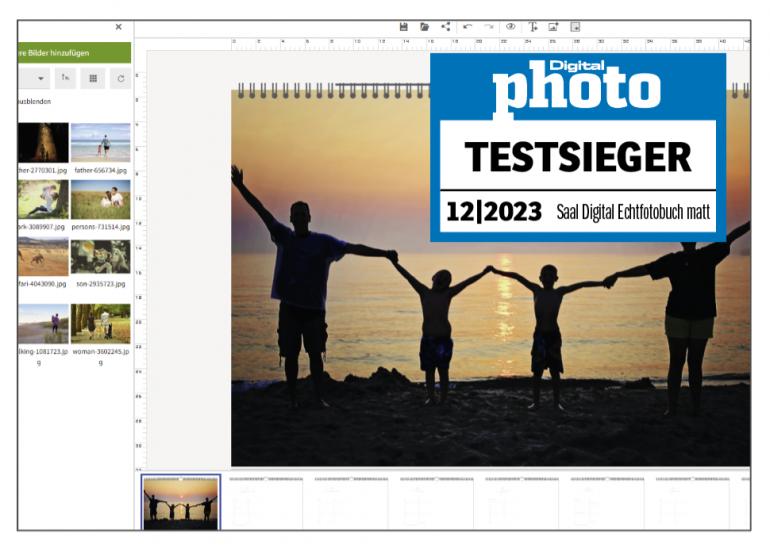770x552 pixels.
Task: Open a saved project folder
Action: [425, 27]
